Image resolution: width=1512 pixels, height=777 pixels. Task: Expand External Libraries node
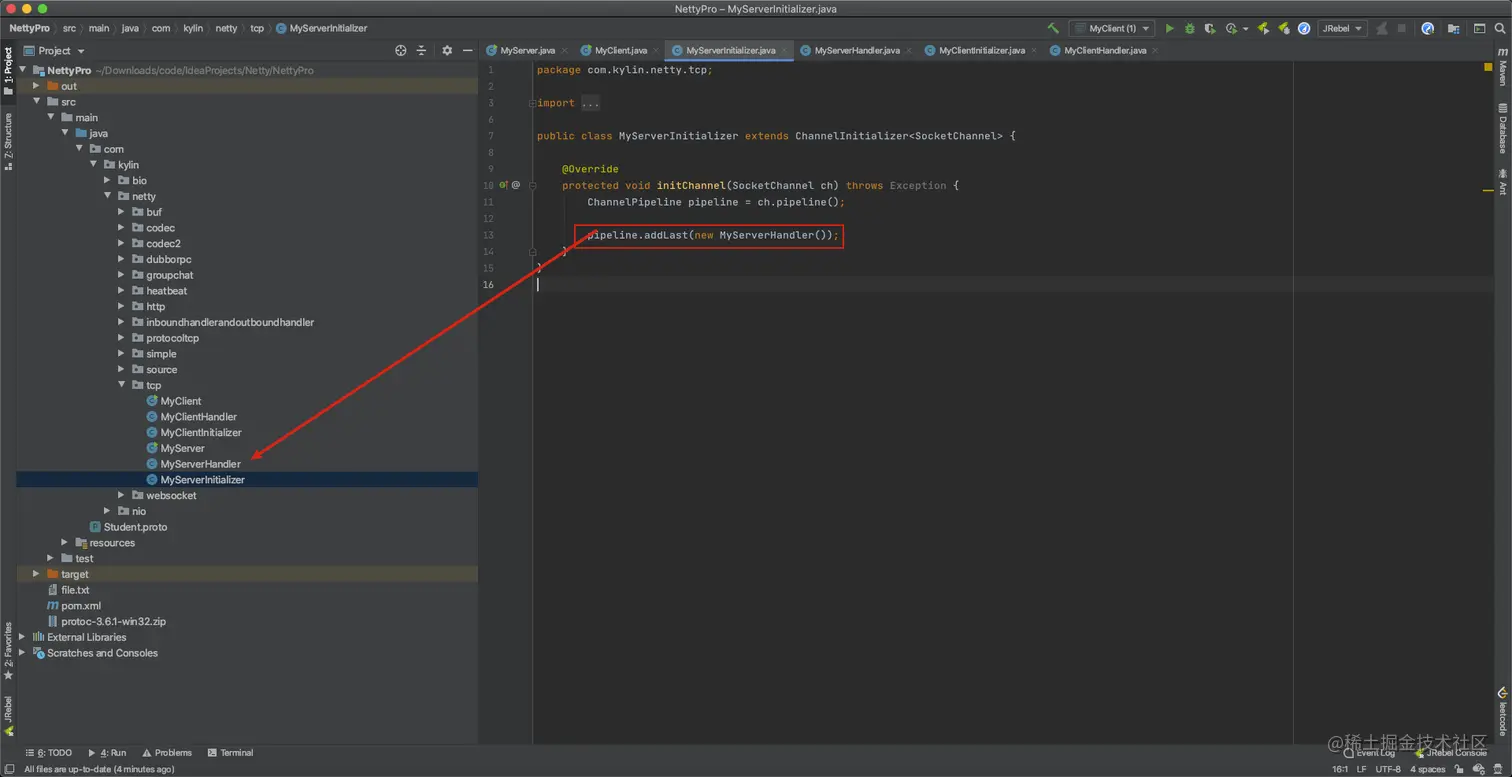22,637
